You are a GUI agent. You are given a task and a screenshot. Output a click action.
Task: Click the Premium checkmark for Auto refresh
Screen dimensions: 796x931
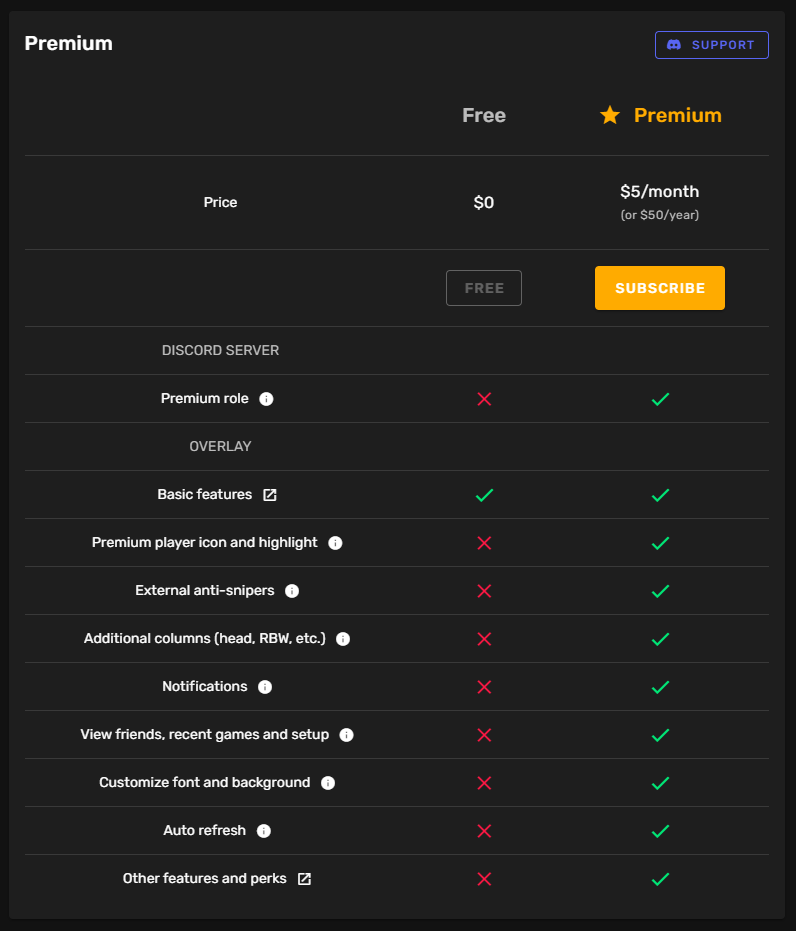pyautogui.click(x=660, y=831)
